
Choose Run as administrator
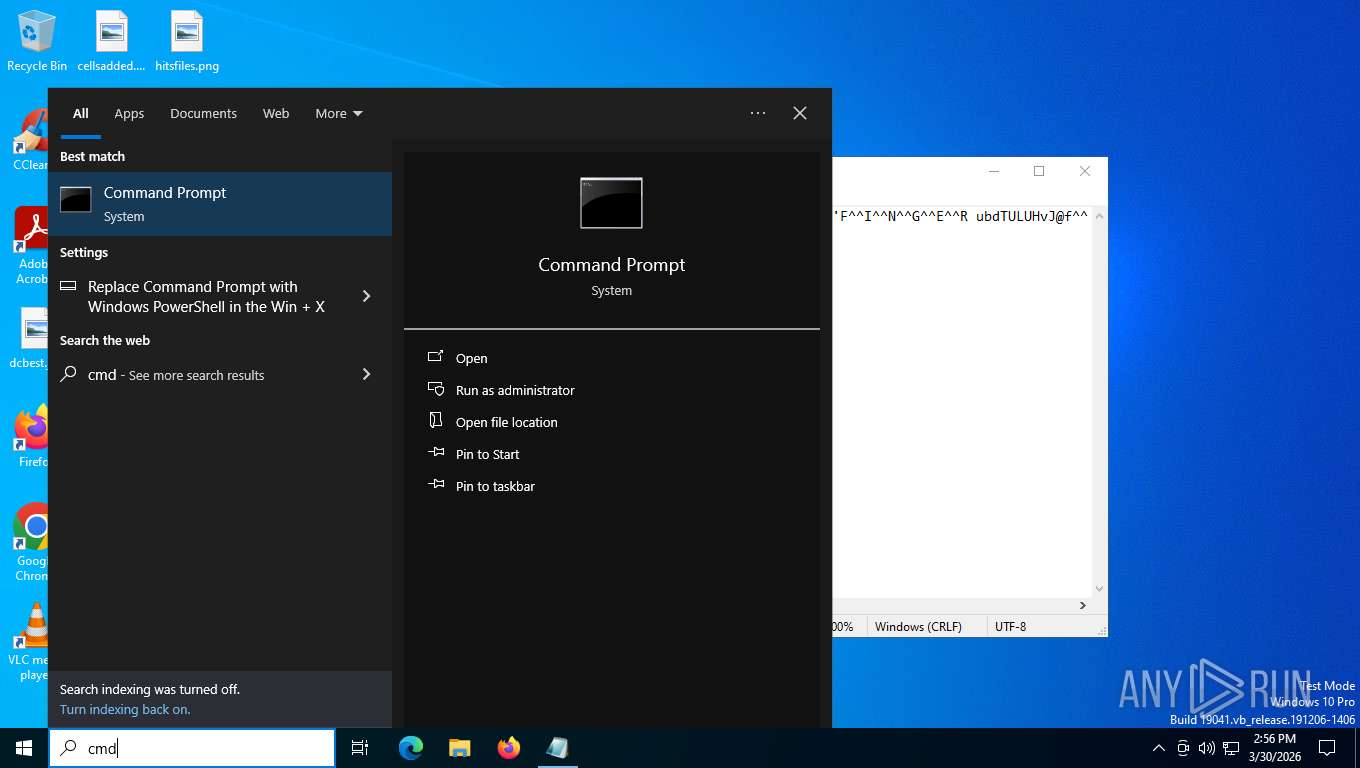click(x=515, y=390)
